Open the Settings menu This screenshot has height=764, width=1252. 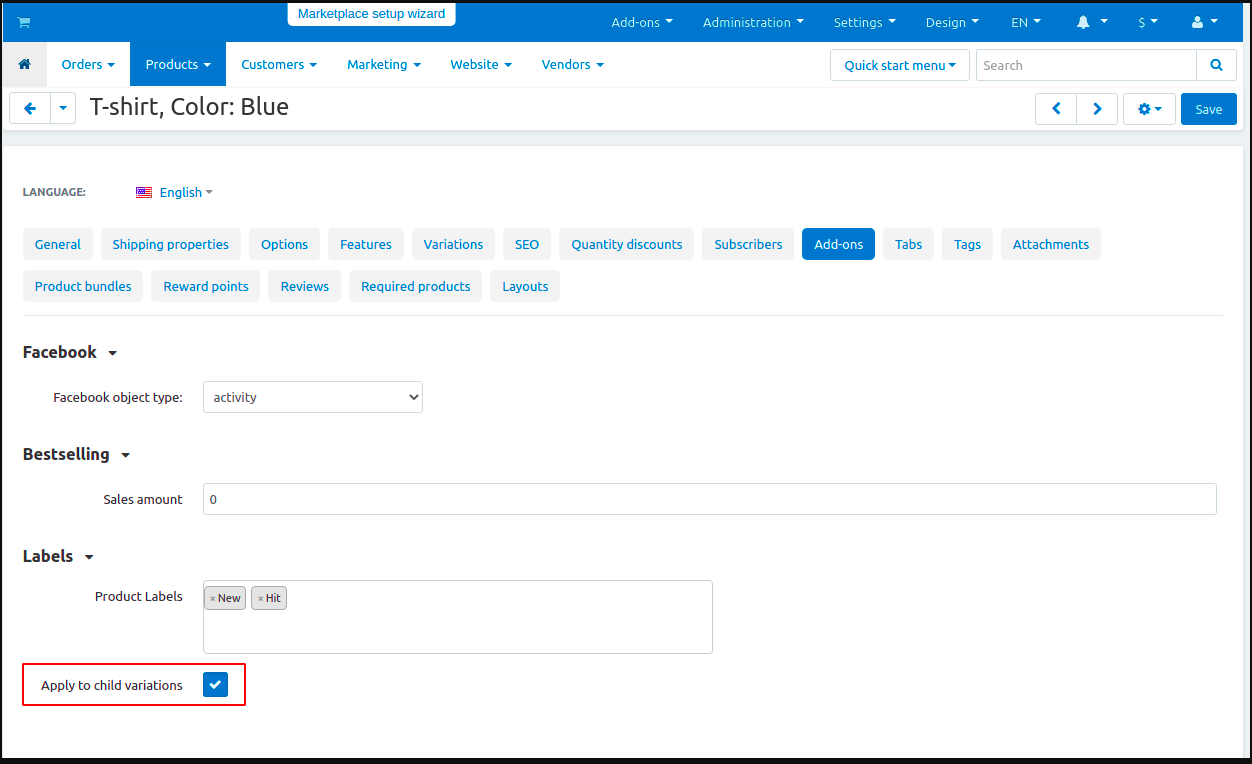coord(865,22)
